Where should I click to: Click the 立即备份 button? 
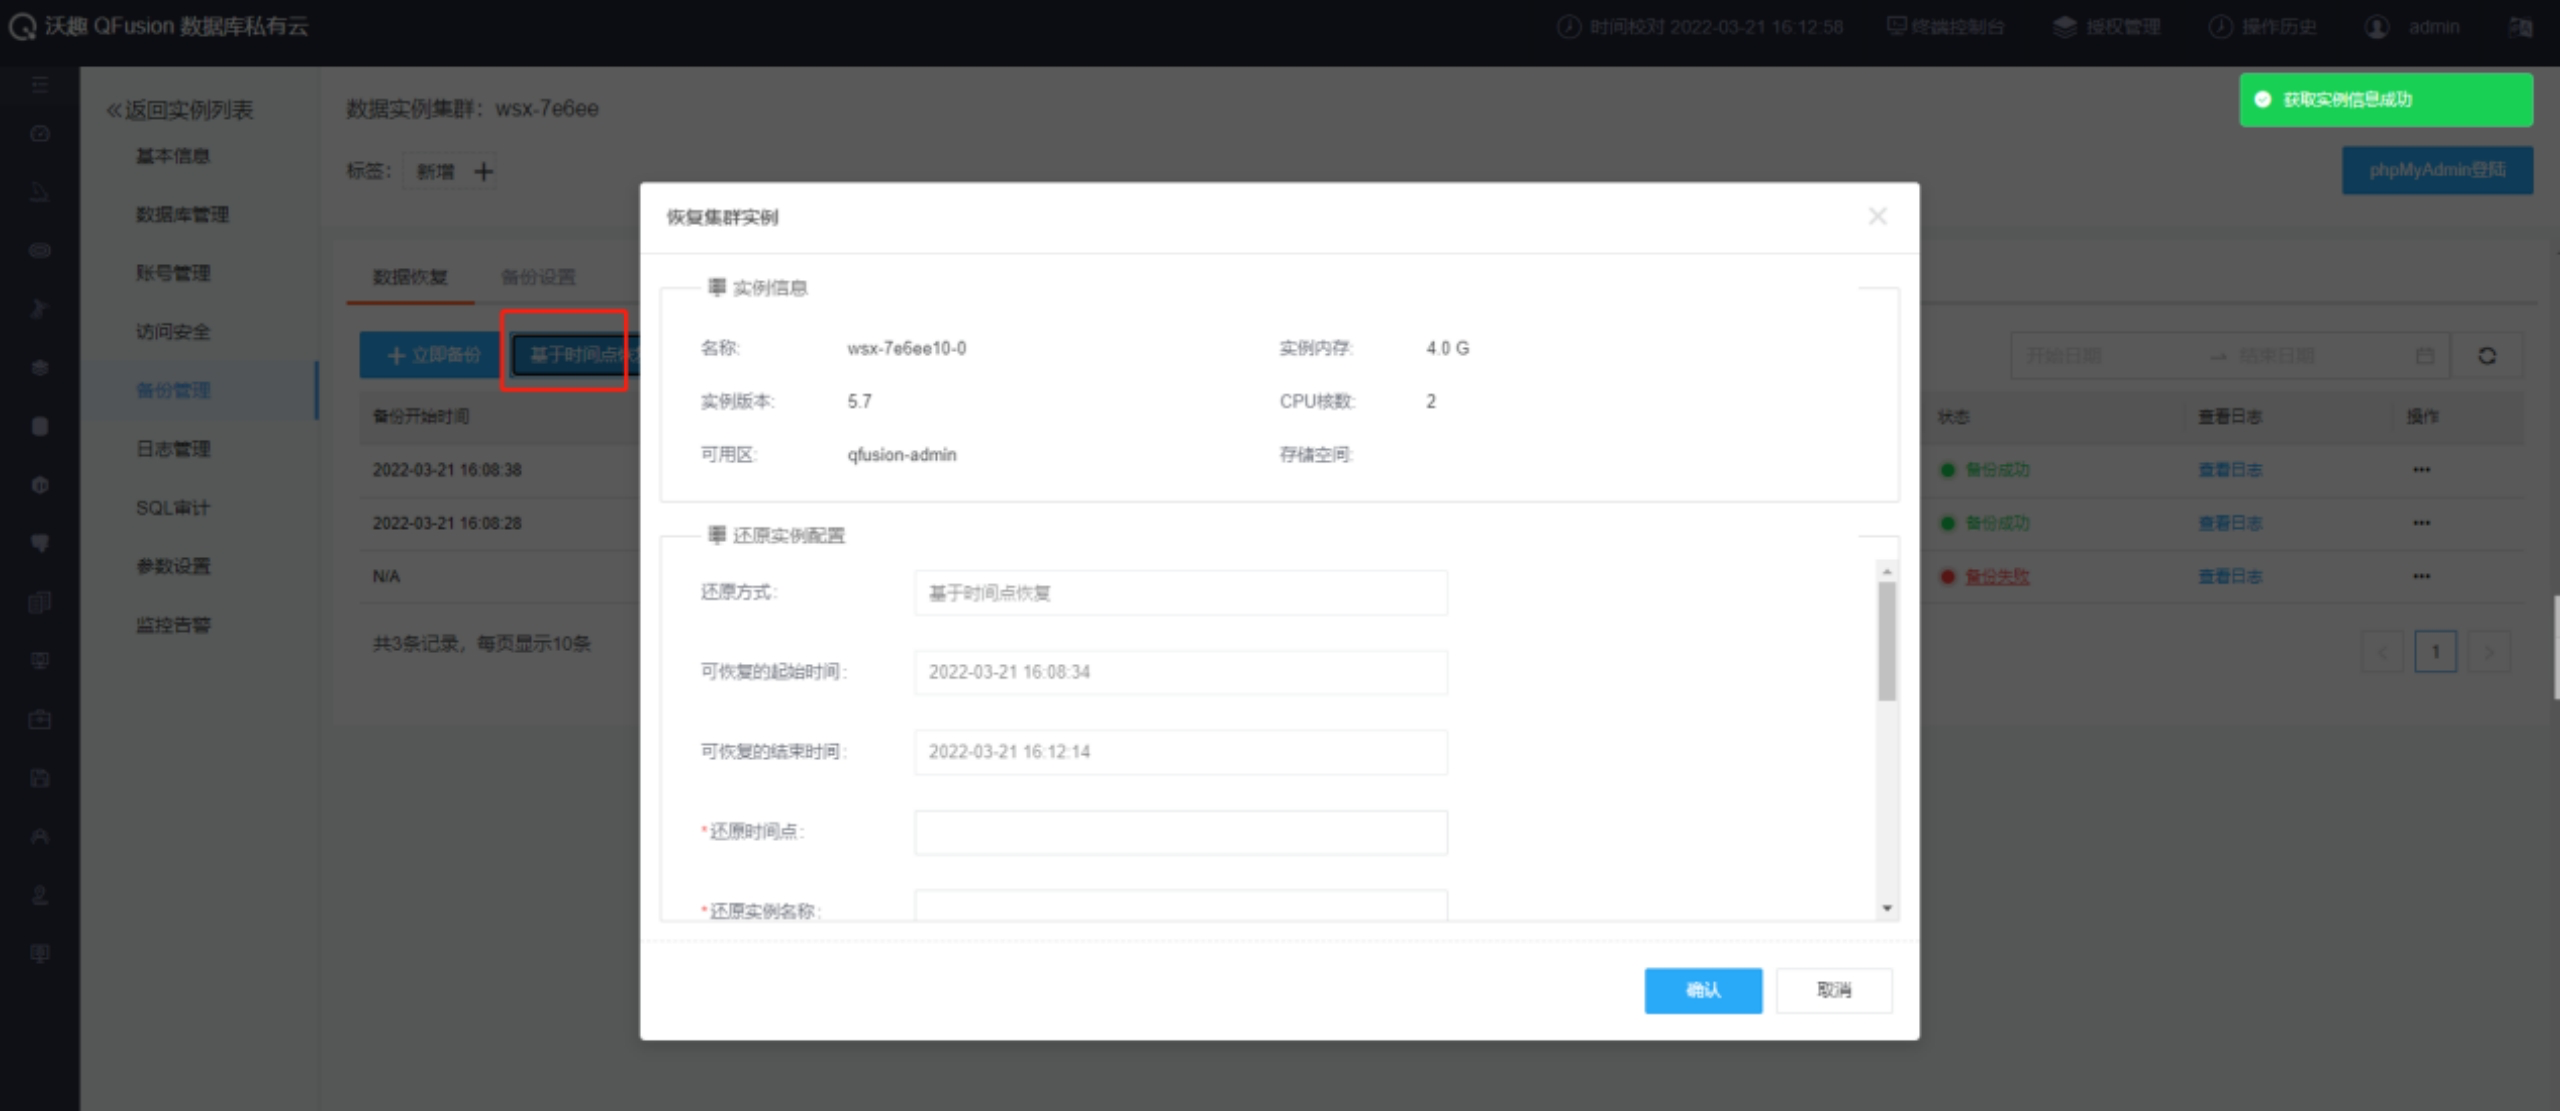click(x=432, y=355)
